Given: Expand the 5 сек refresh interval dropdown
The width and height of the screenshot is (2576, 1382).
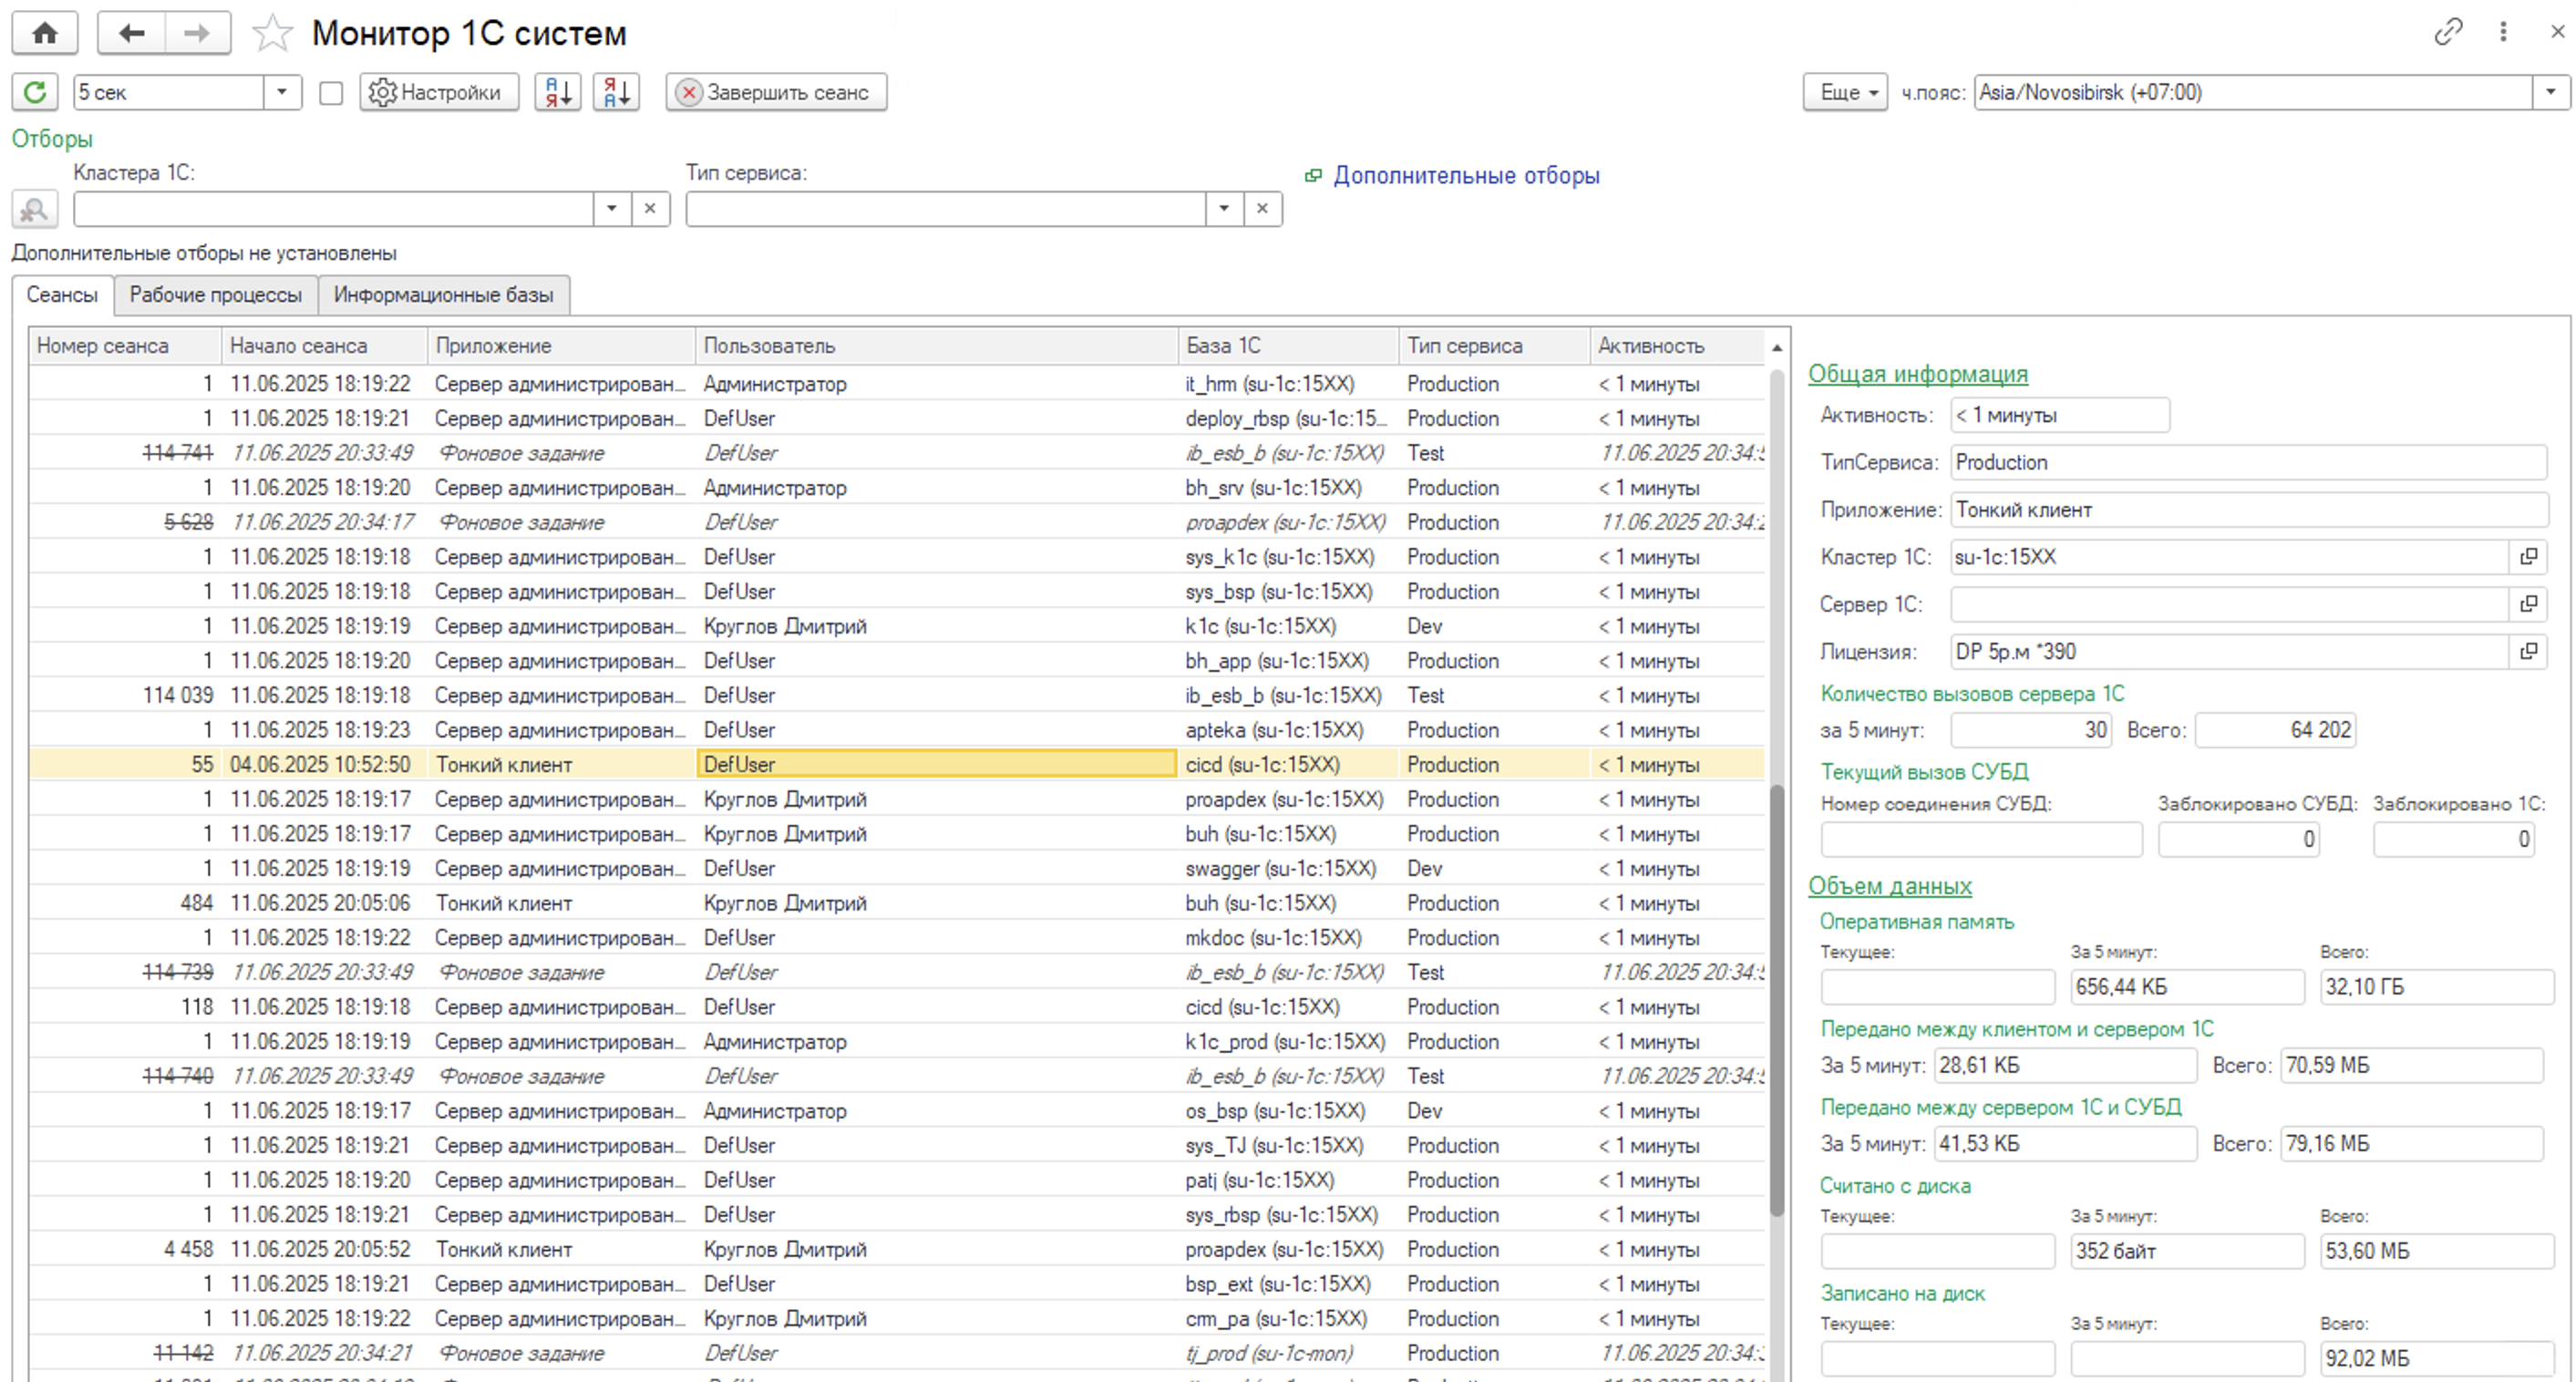Looking at the screenshot, I should [x=282, y=92].
